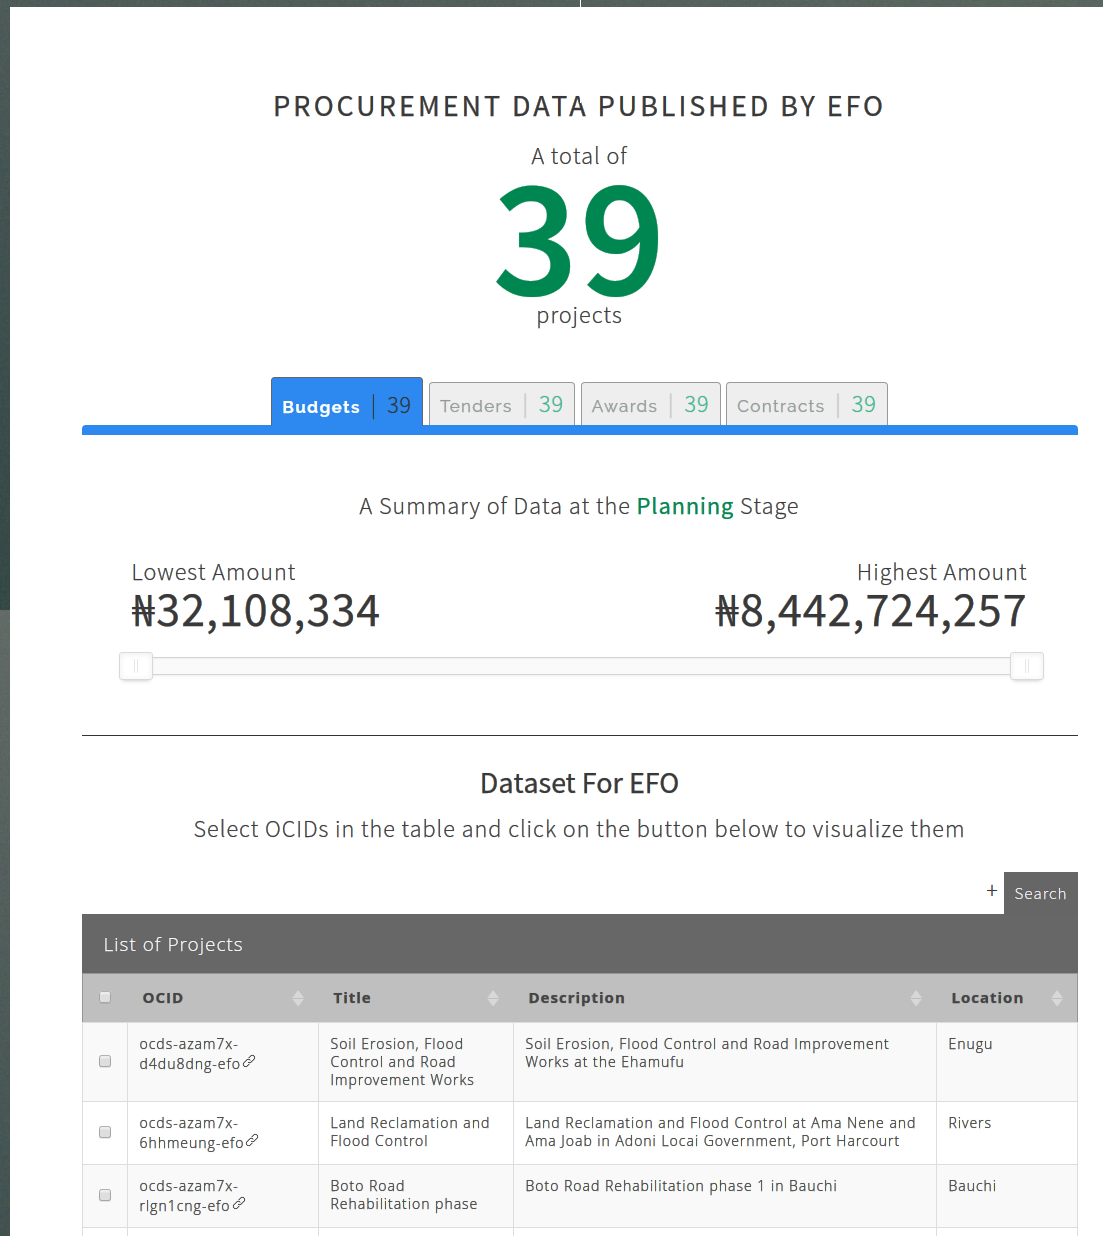This screenshot has height=1236, width=1103.
Task: Click the plus icon beside Search
Action: click(x=992, y=891)
